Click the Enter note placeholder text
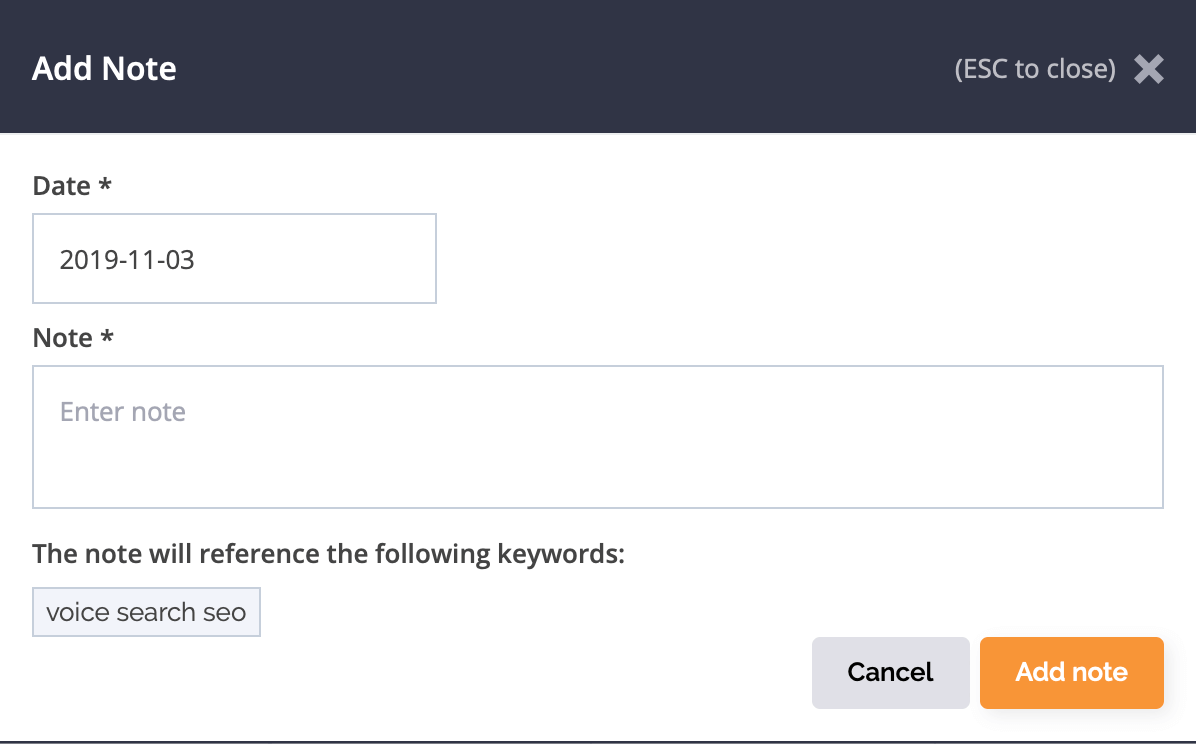 click(123, 412)
